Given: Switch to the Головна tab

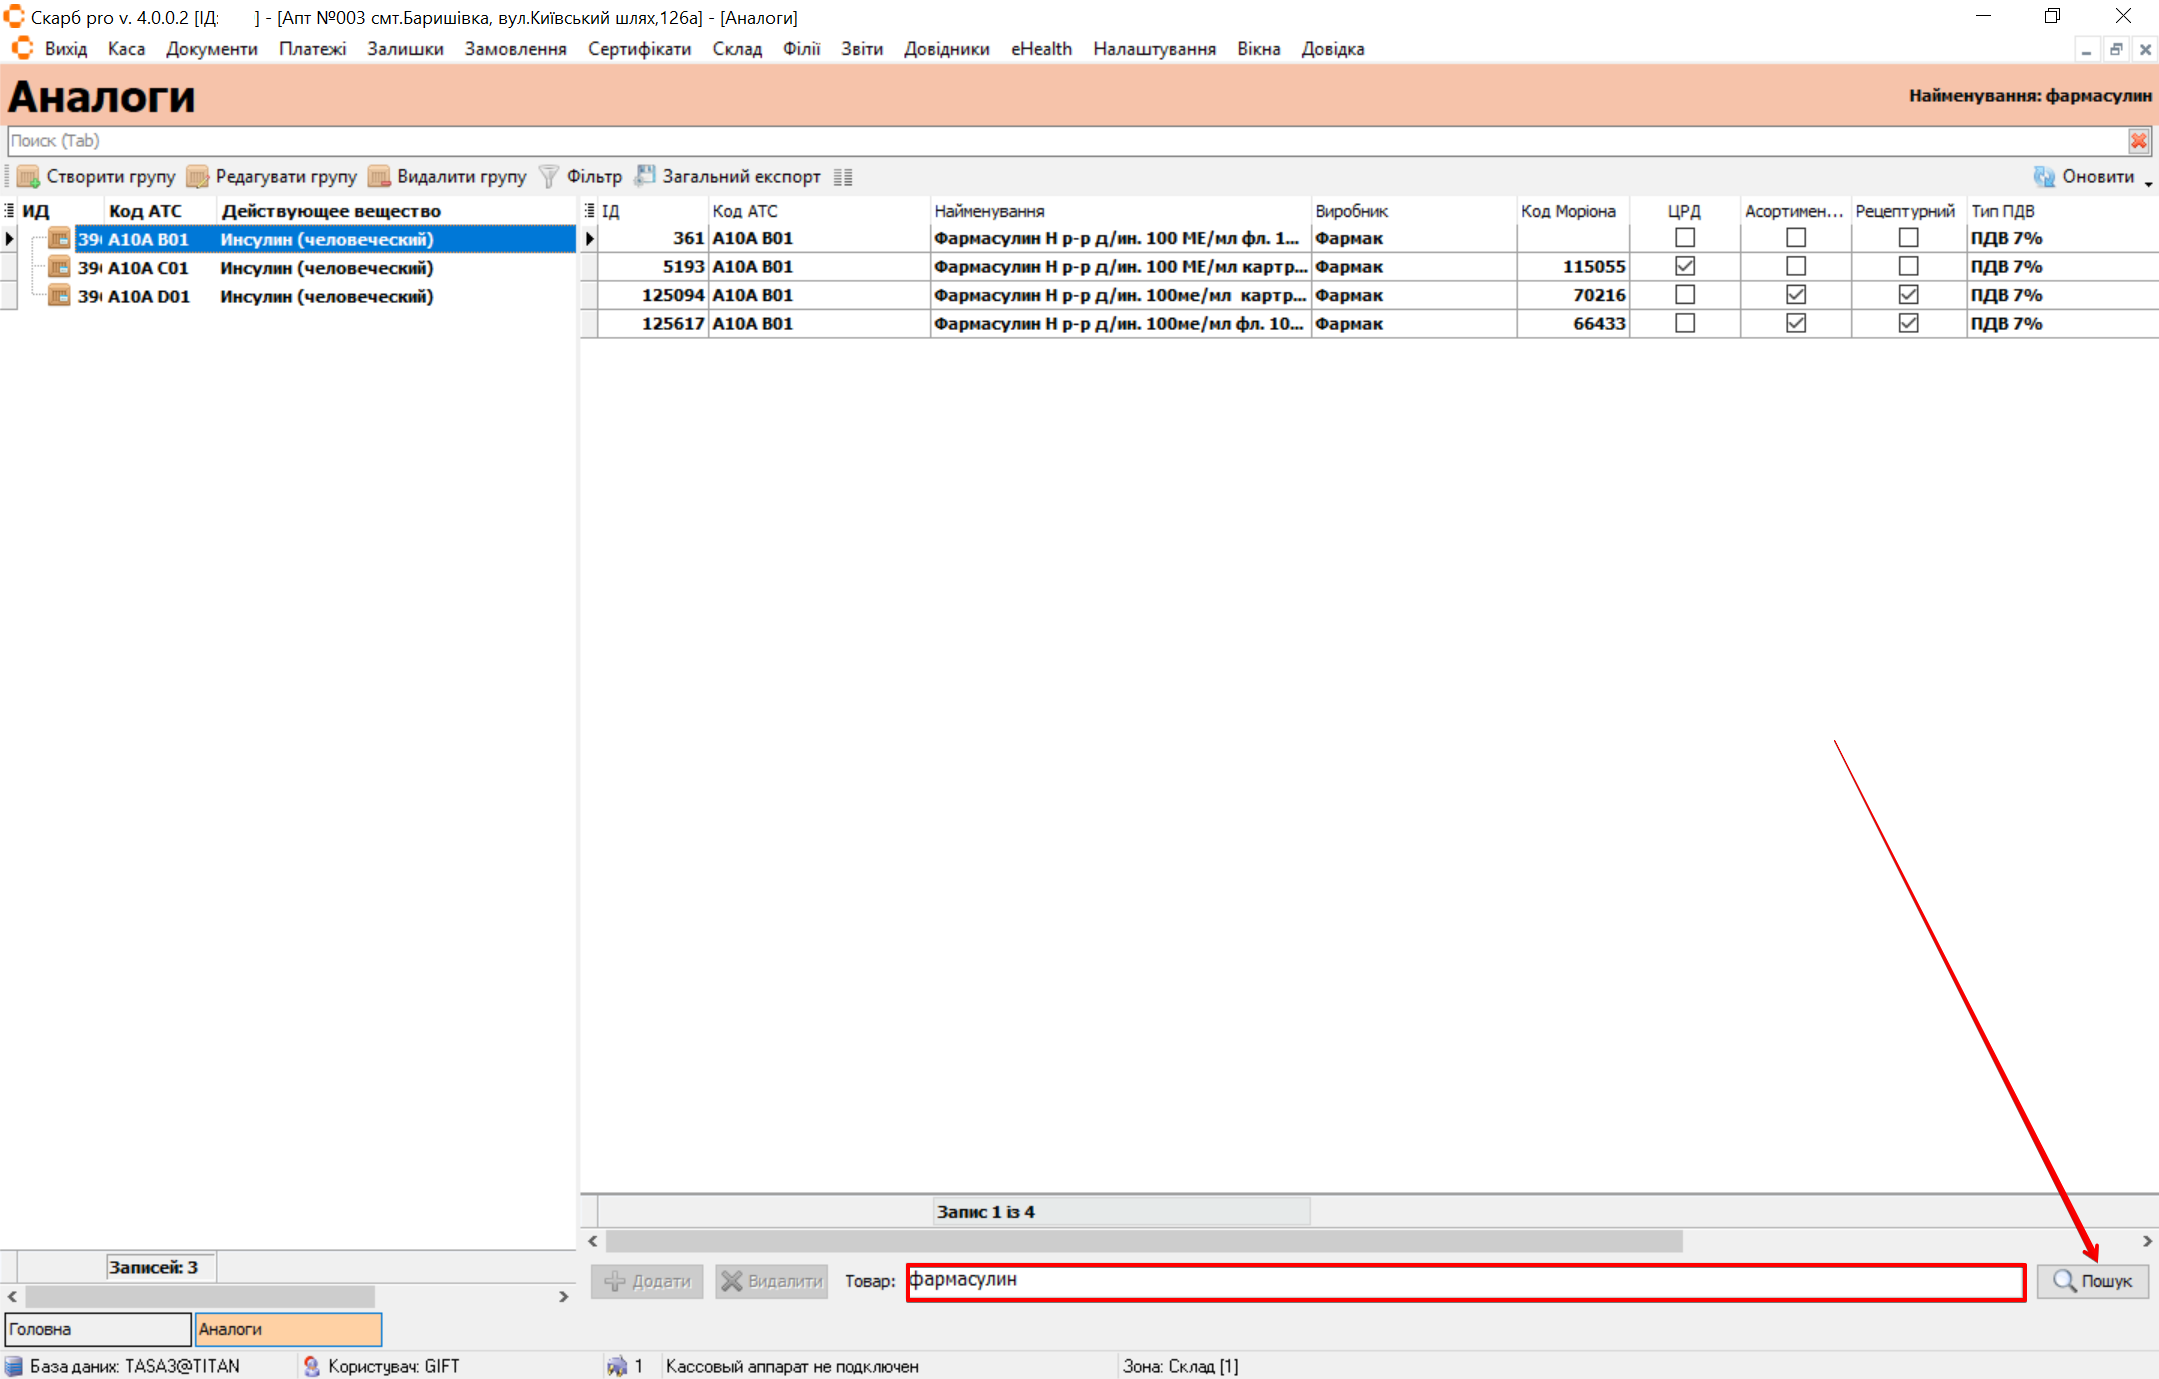Looking at the screenshot, I should (97, 1329).
